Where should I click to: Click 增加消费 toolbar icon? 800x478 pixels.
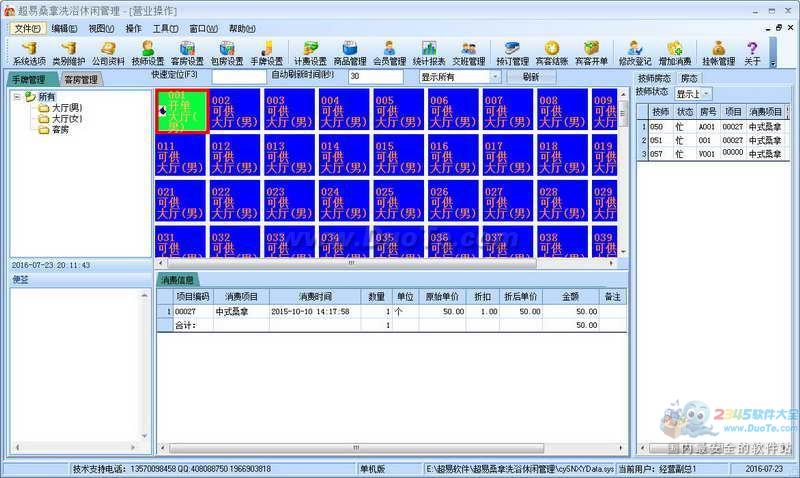(674, 54)
